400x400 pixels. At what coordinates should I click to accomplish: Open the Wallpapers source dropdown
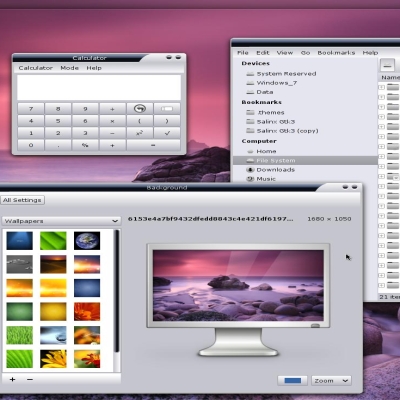[x=61, y=221]
